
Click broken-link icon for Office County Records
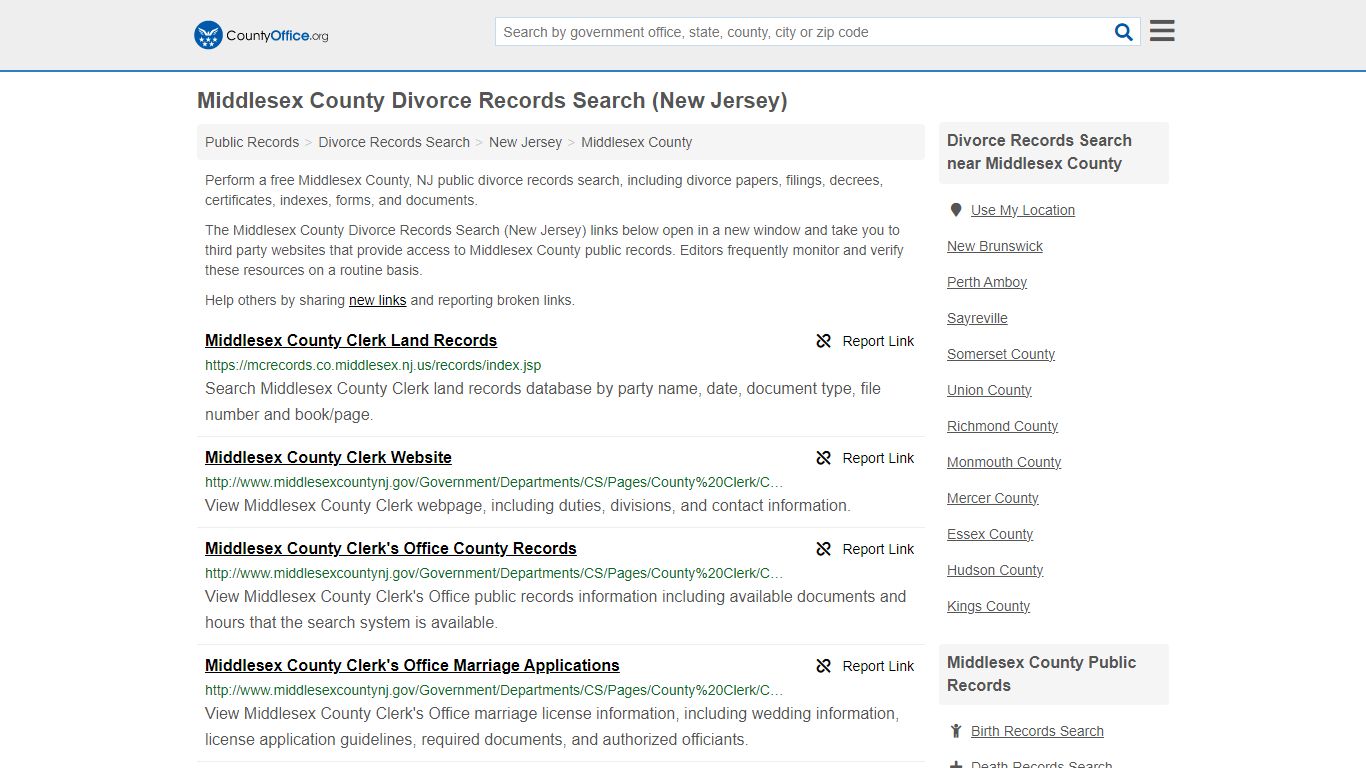(824, 549)
